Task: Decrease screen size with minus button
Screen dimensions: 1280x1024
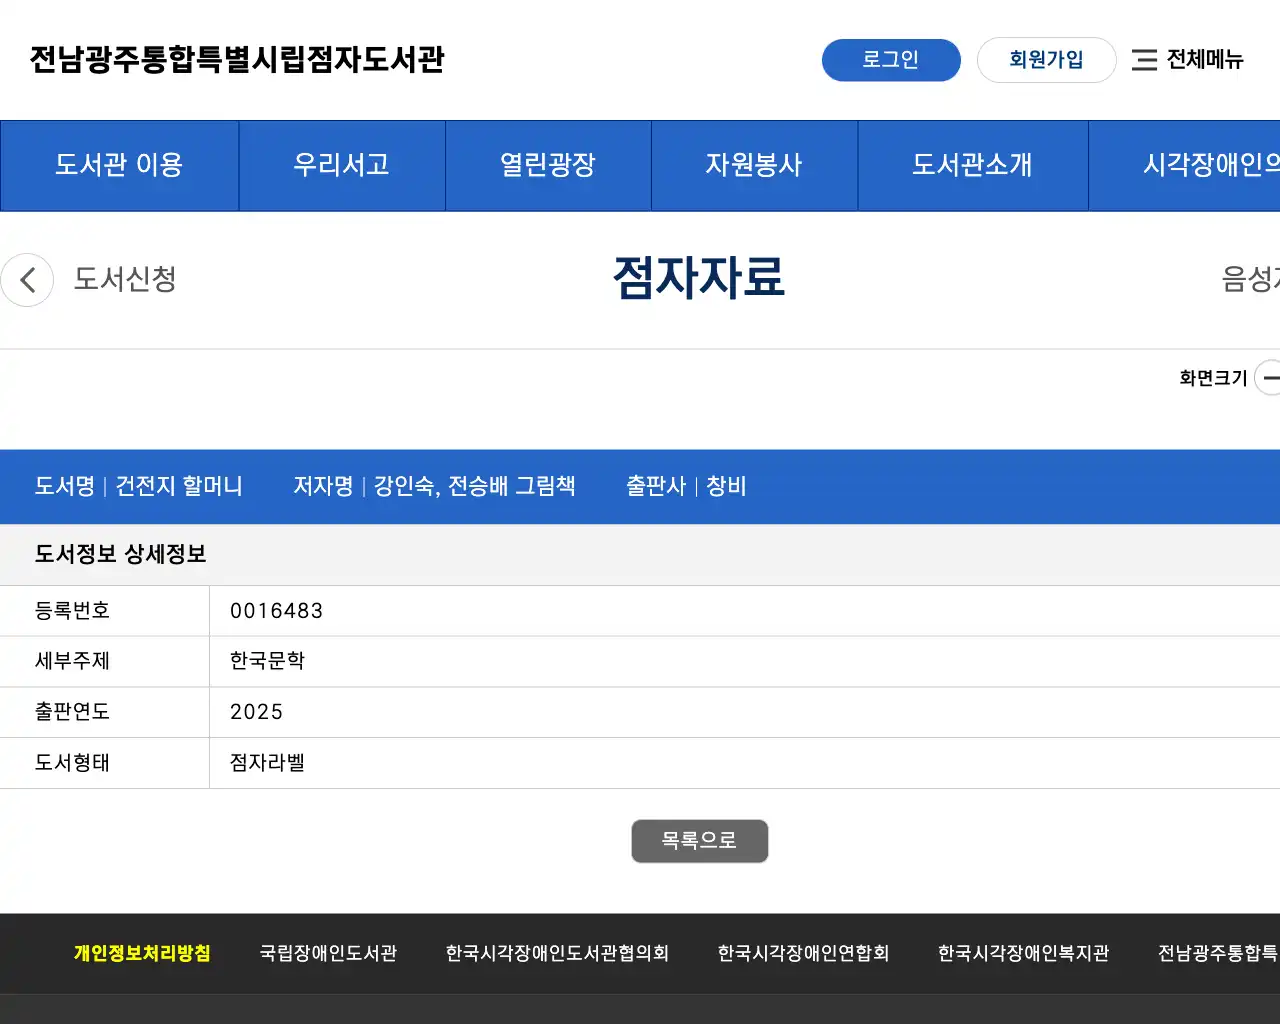Action: pyautogui.click(x=1269, y=378)
